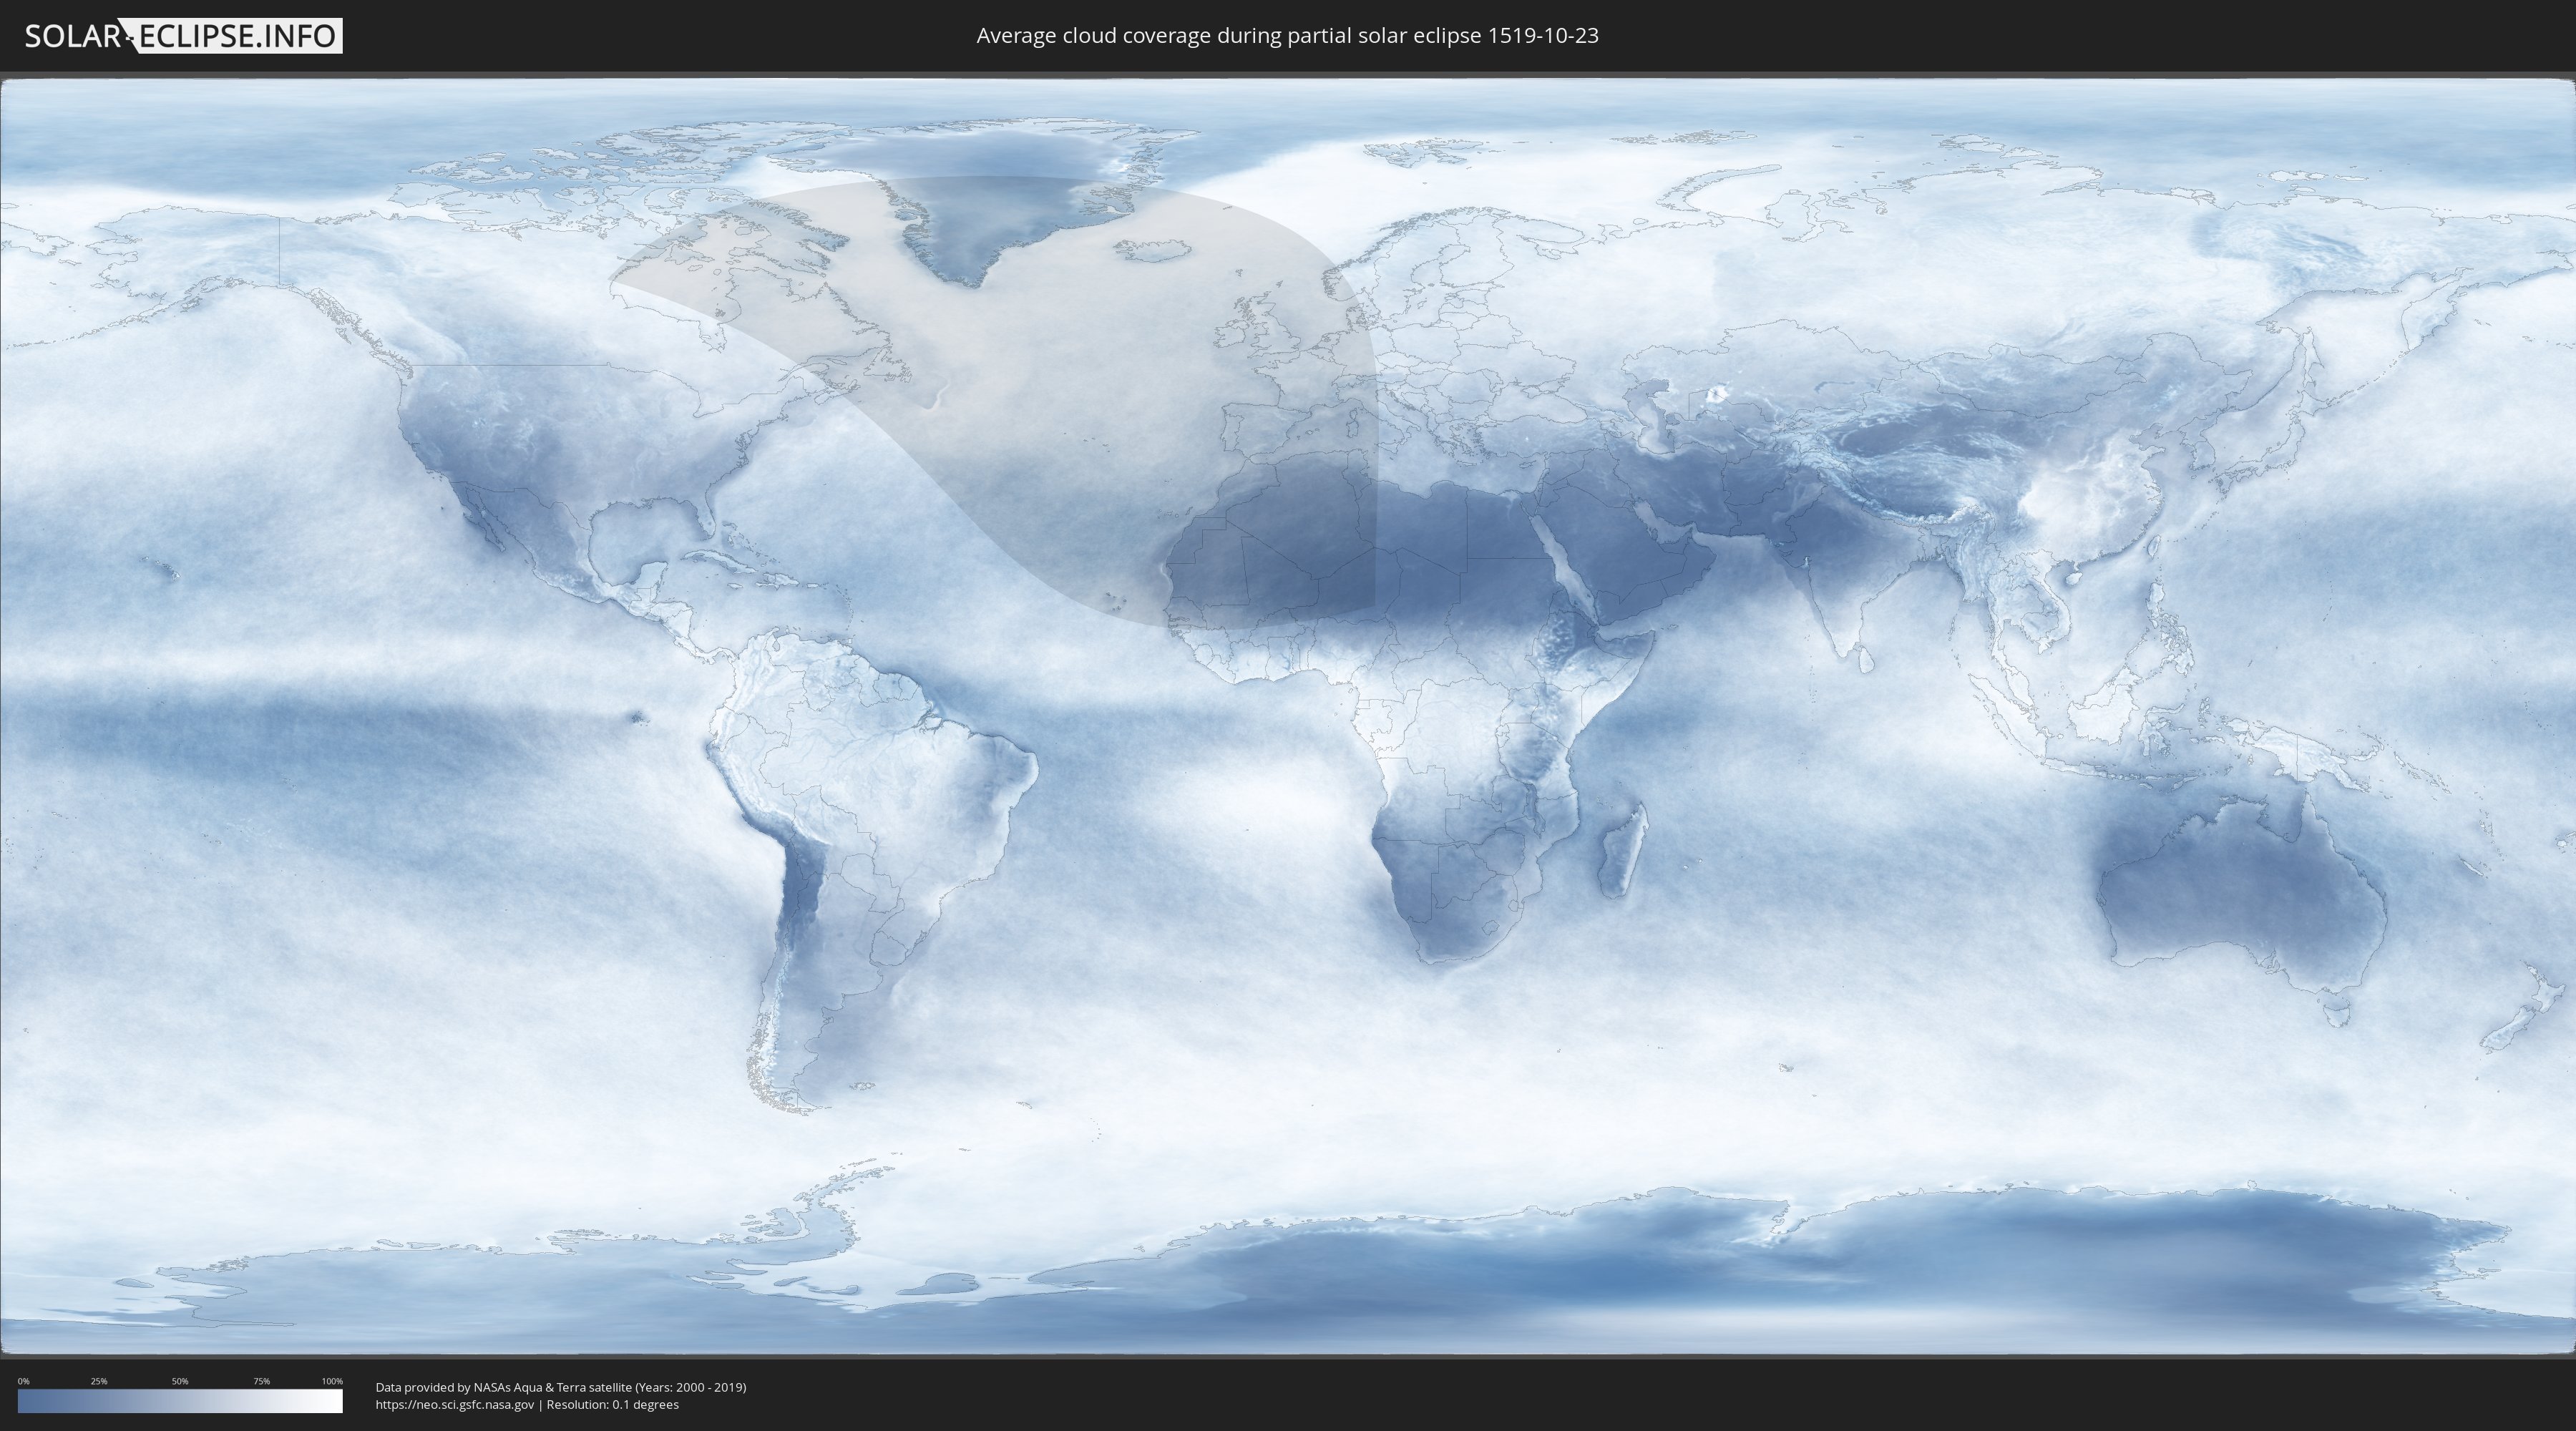Click the '0%' legend label
The height and width of the screenshot is (1431, 2576).
tap(24, 1381)
